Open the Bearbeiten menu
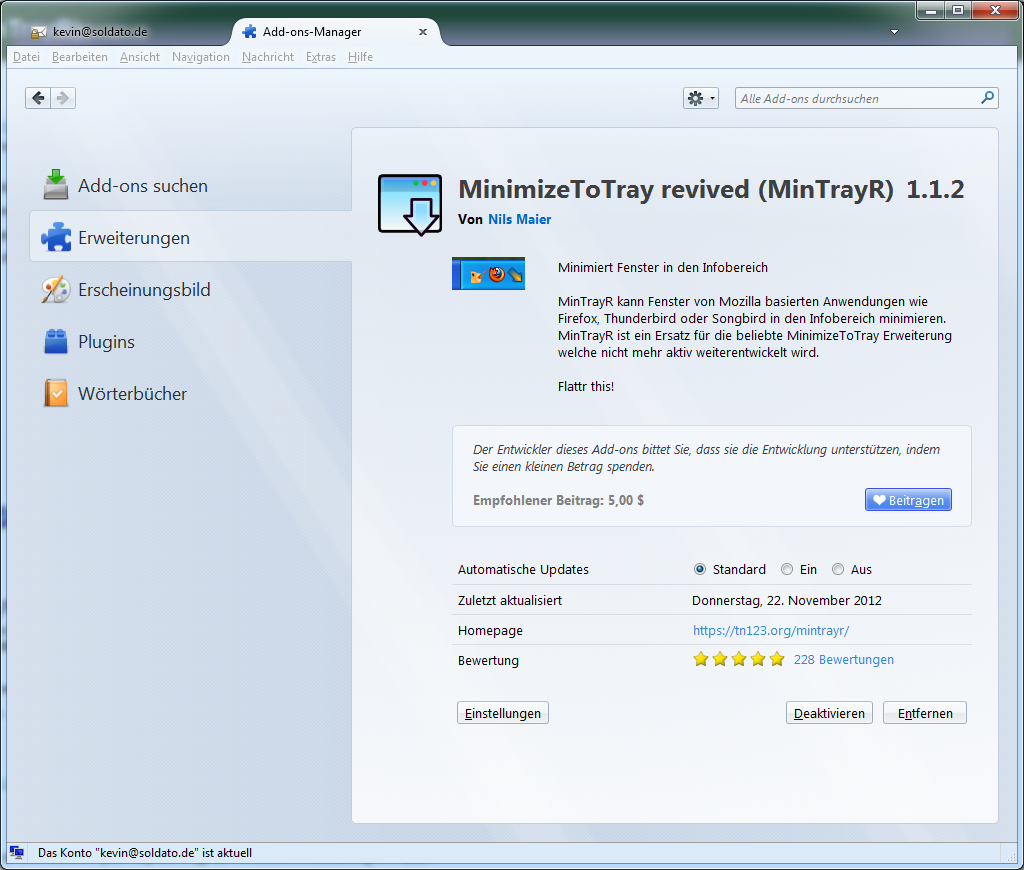1024x870 pixels. tap(80, 57)
